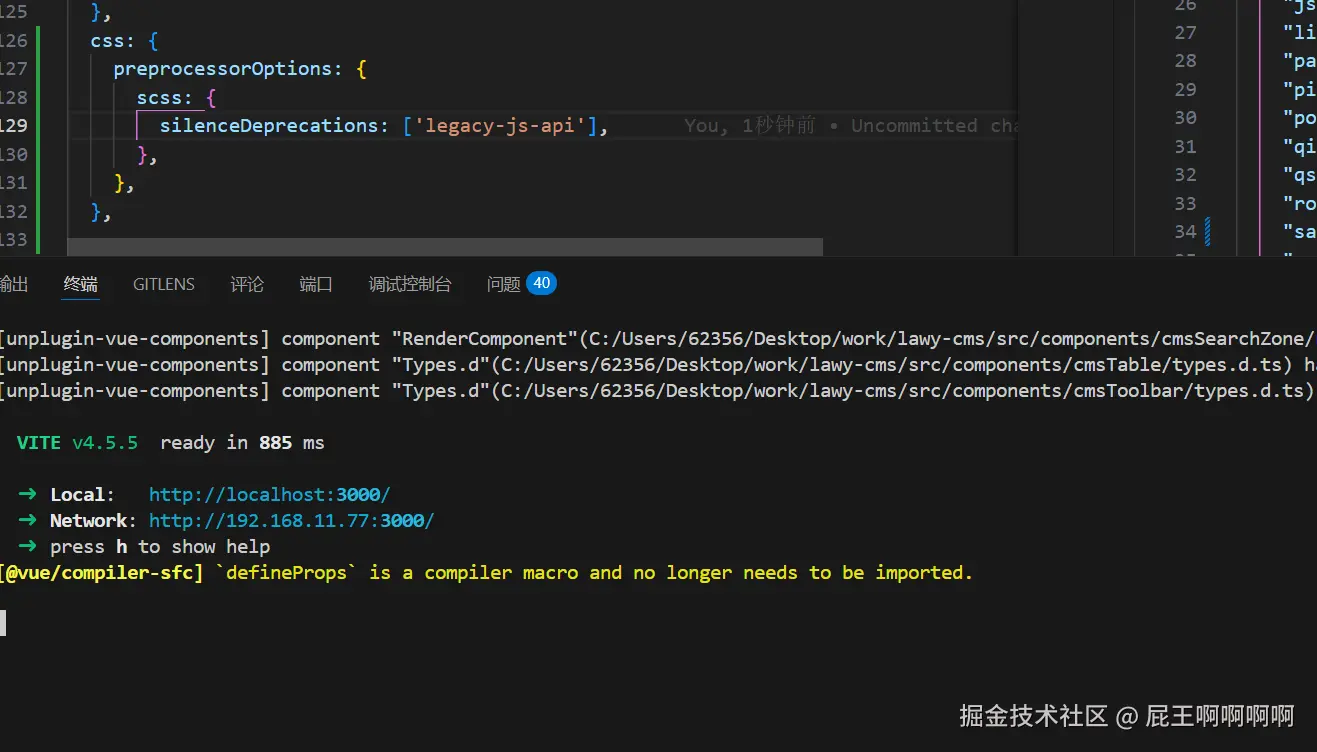Open the GITLENS panel tab
This screenshot has height=752, width=1317.
click(164, 284)
